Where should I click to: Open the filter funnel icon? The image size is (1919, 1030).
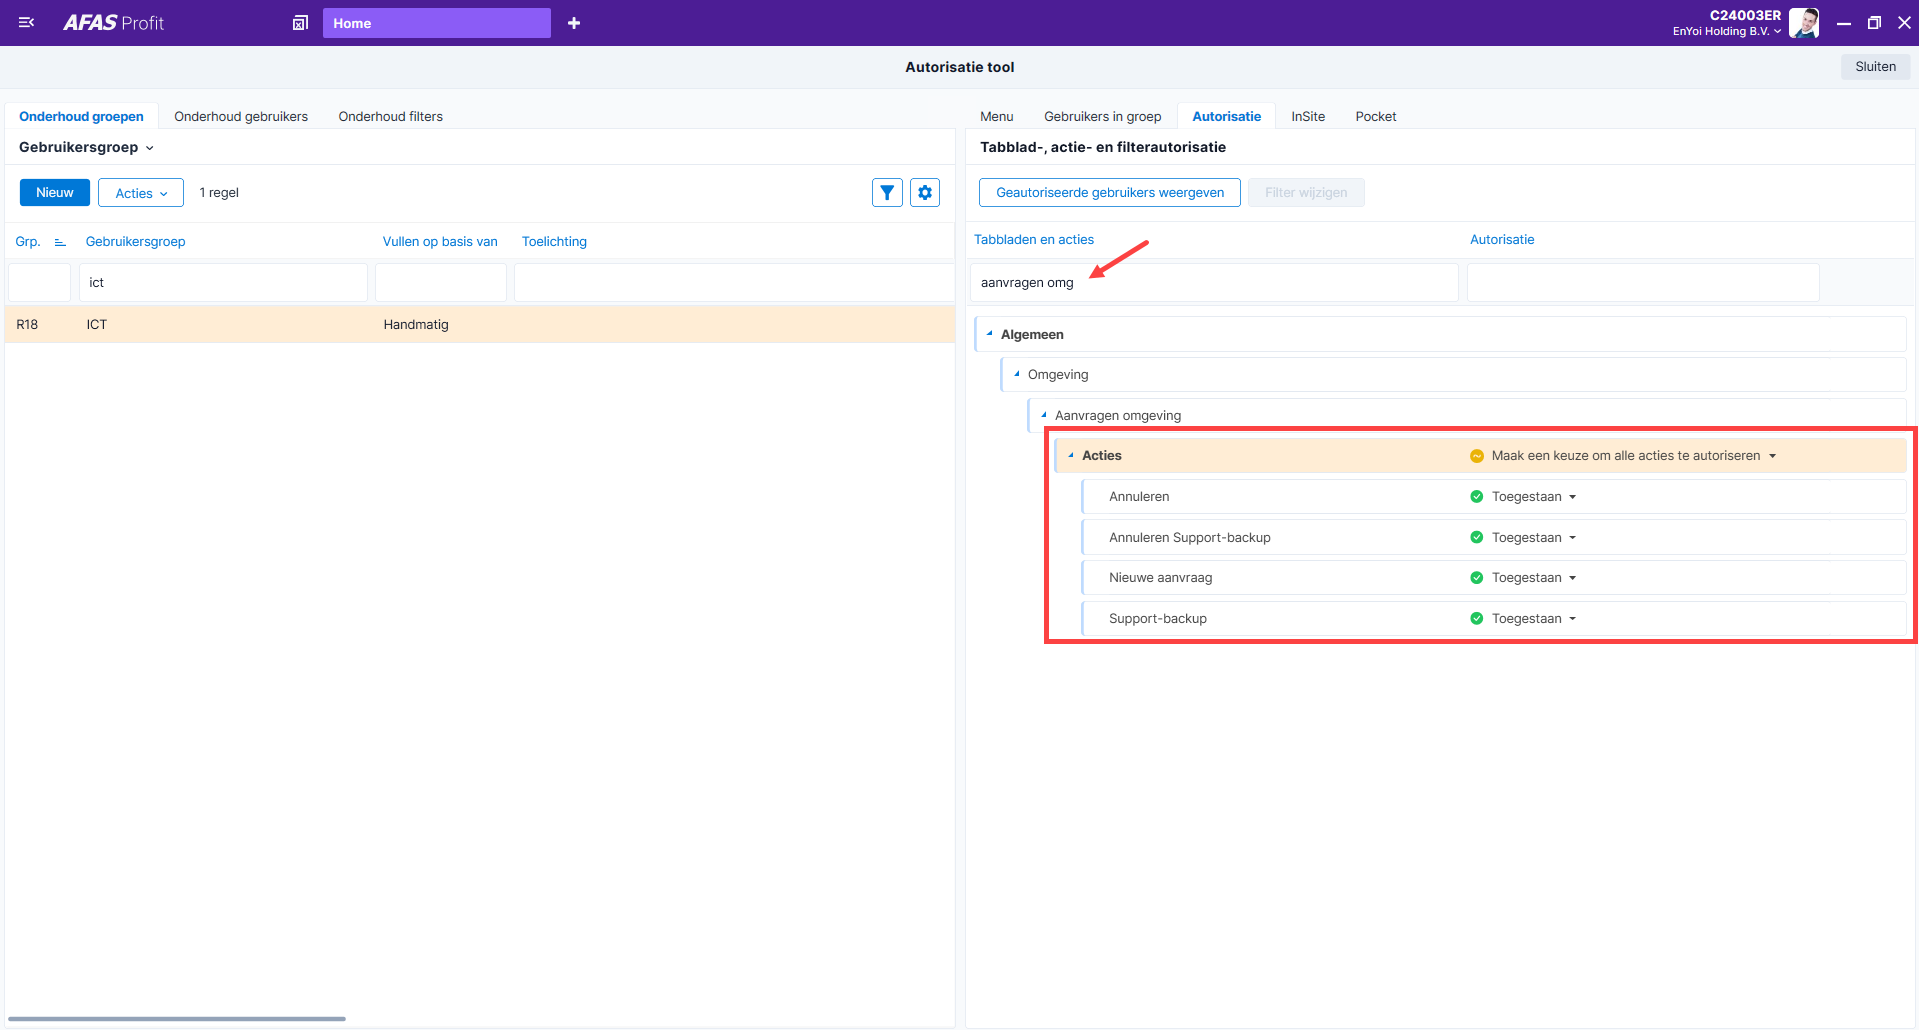coord(887,193)
